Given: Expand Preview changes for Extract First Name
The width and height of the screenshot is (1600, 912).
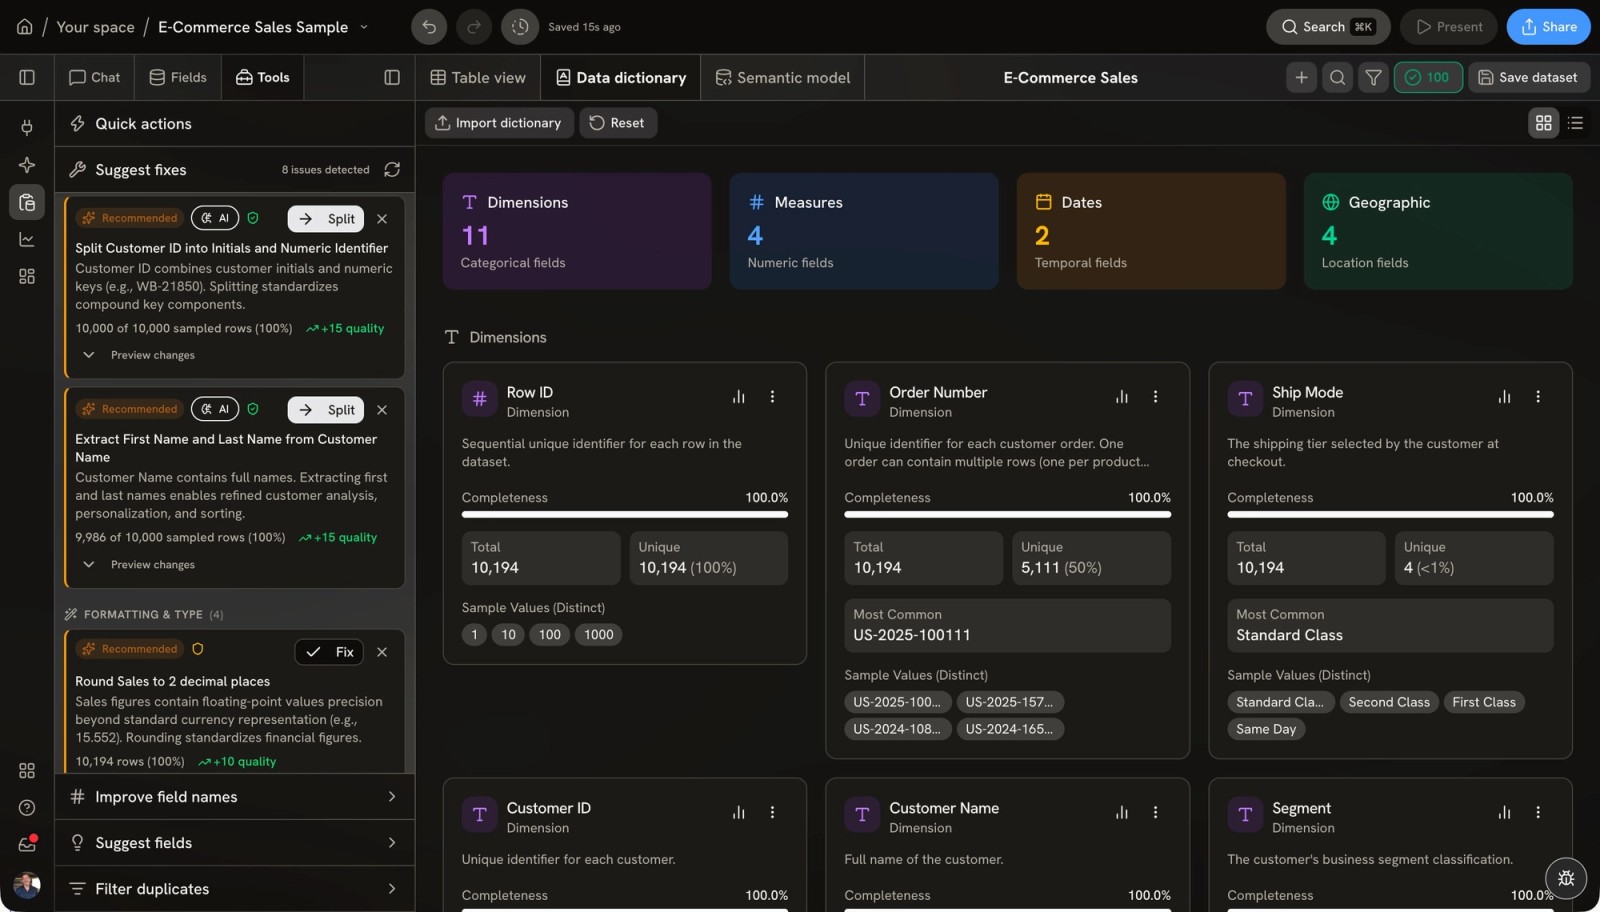Looking at the screenshot, I should [138, 565].
